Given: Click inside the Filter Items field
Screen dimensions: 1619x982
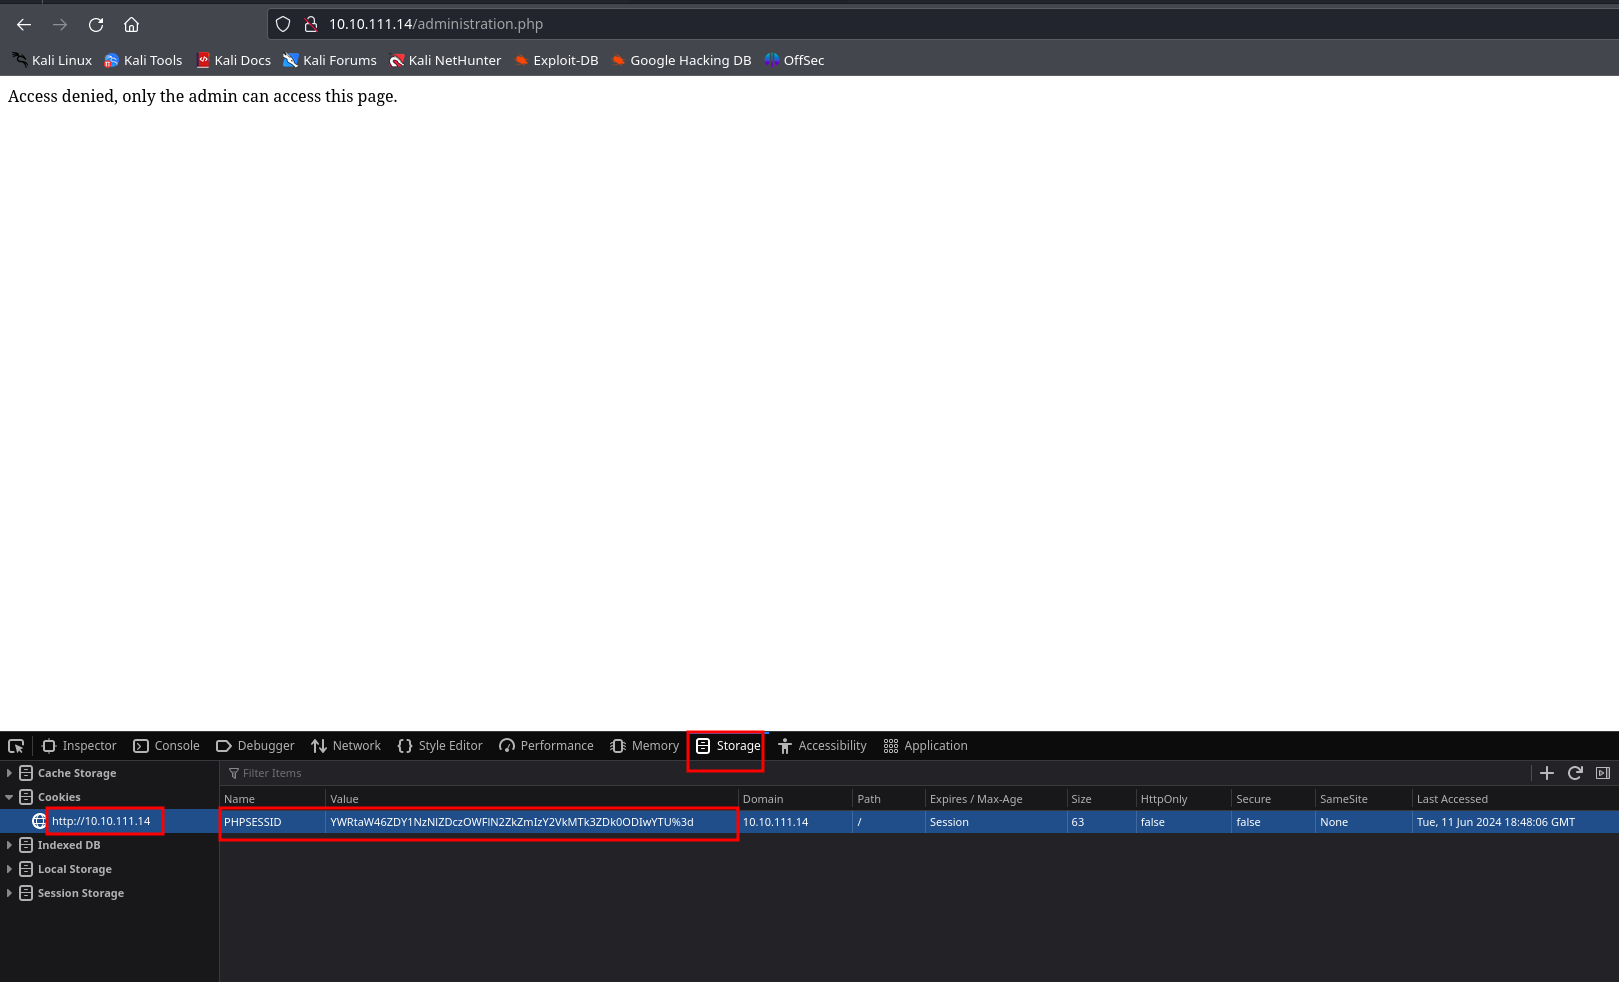Looking at the screenshot, I should point(300,772).
